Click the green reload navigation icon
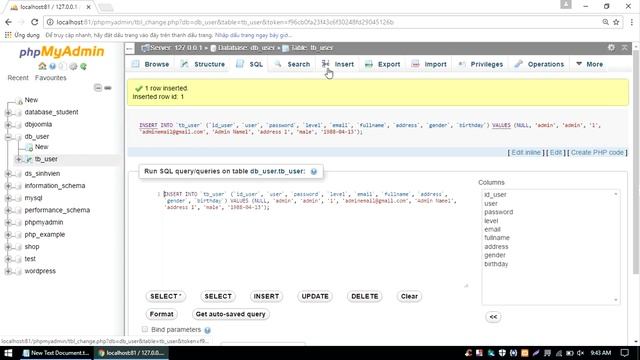Viewport: 640px width, 360px height. 83,66
